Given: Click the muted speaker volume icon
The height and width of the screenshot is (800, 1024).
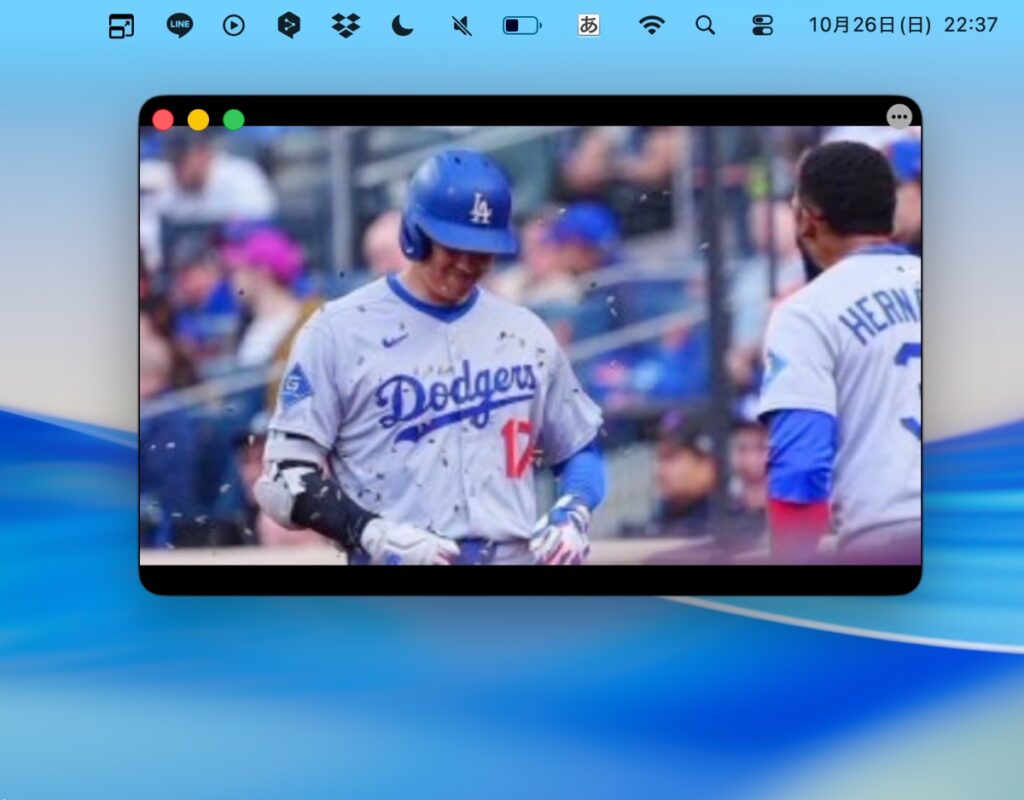Looking at the screenshot, I should tap(461, 26).
